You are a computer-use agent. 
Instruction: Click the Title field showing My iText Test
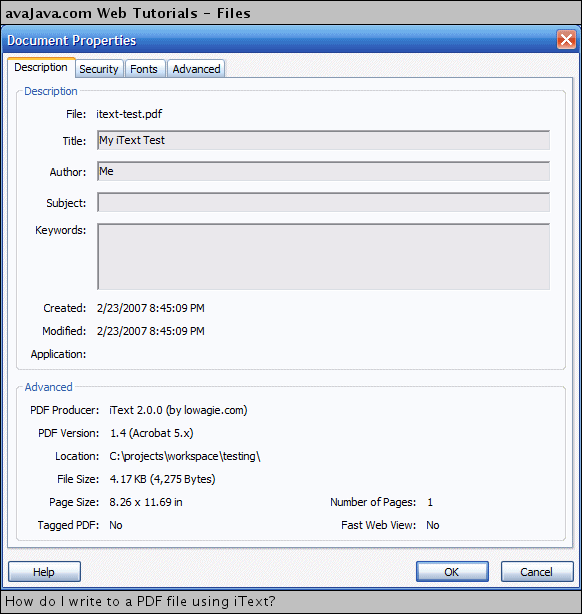click(x=324, y=140)
